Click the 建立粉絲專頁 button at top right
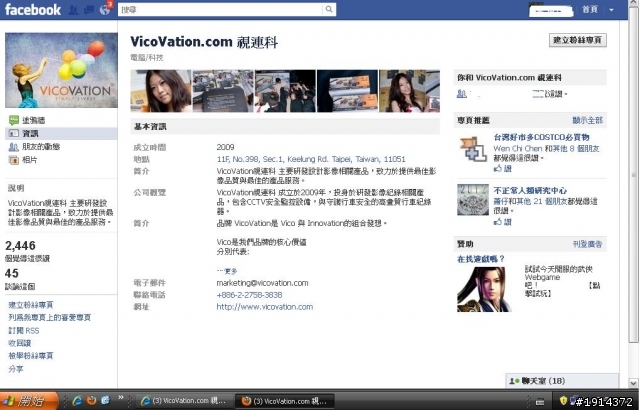The width and height of the screenshot is (640, 410). pyautogui.click(x=578, y=40)
